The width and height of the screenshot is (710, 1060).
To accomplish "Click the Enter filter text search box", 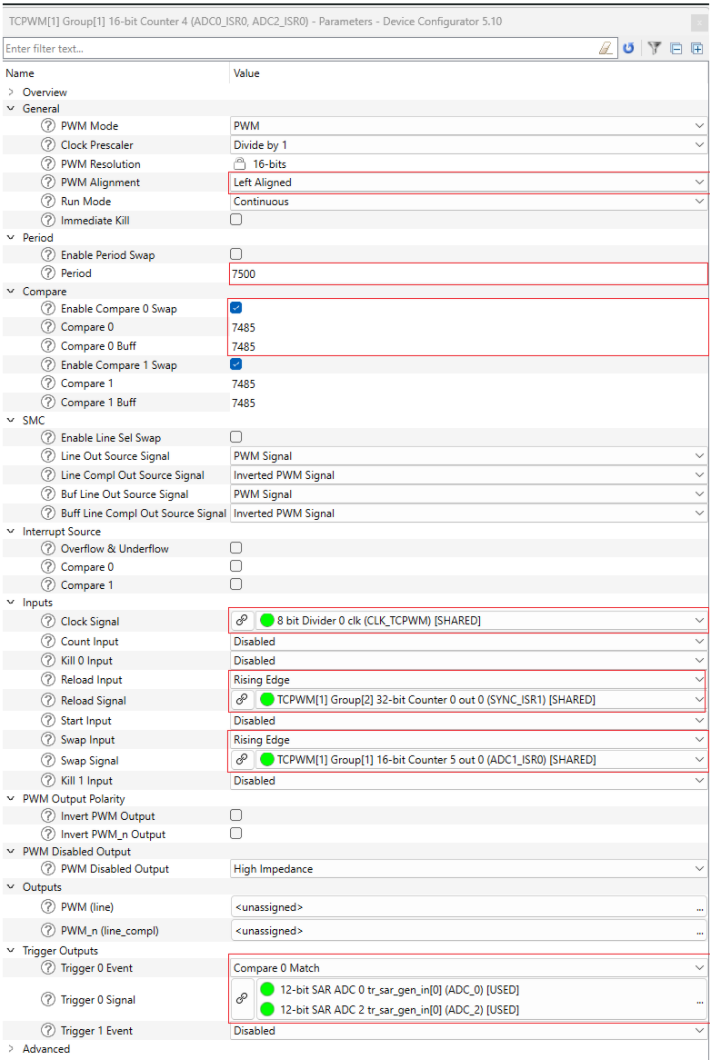I will click(x=298, y=48).
